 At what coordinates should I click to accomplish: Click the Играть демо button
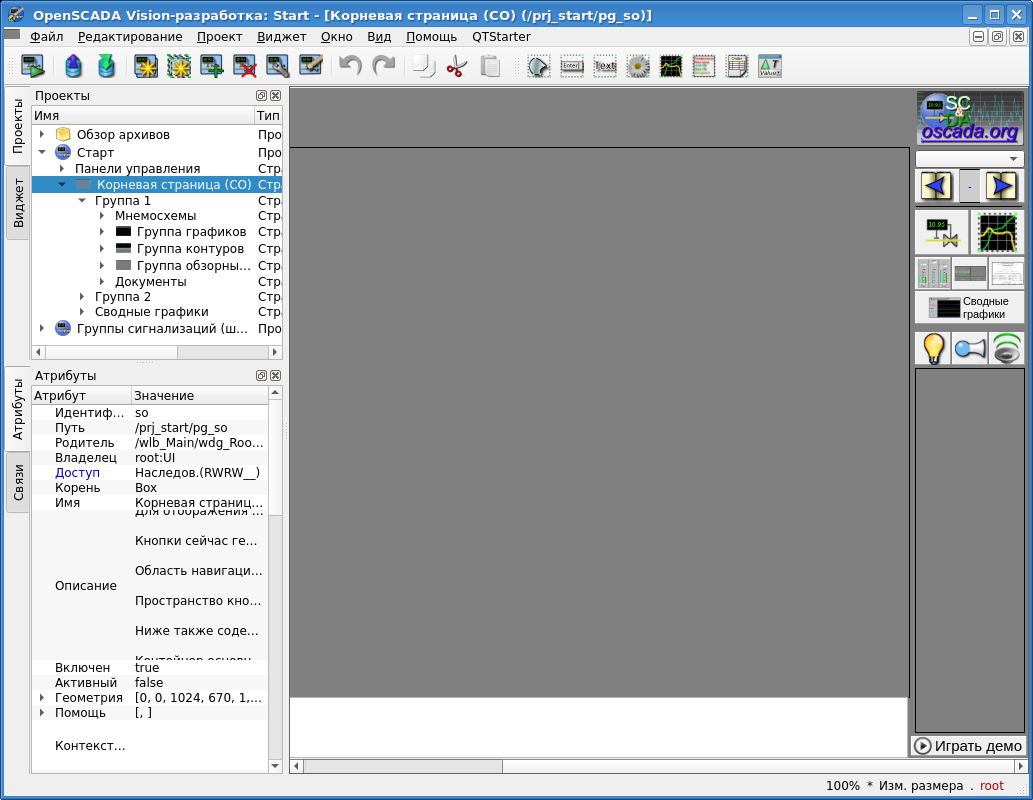968,746
